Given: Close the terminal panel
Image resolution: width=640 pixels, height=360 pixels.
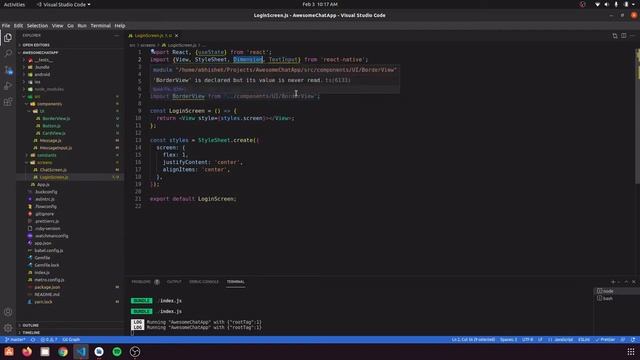Looking at the screenshot, I should click(x=634, y=282).
